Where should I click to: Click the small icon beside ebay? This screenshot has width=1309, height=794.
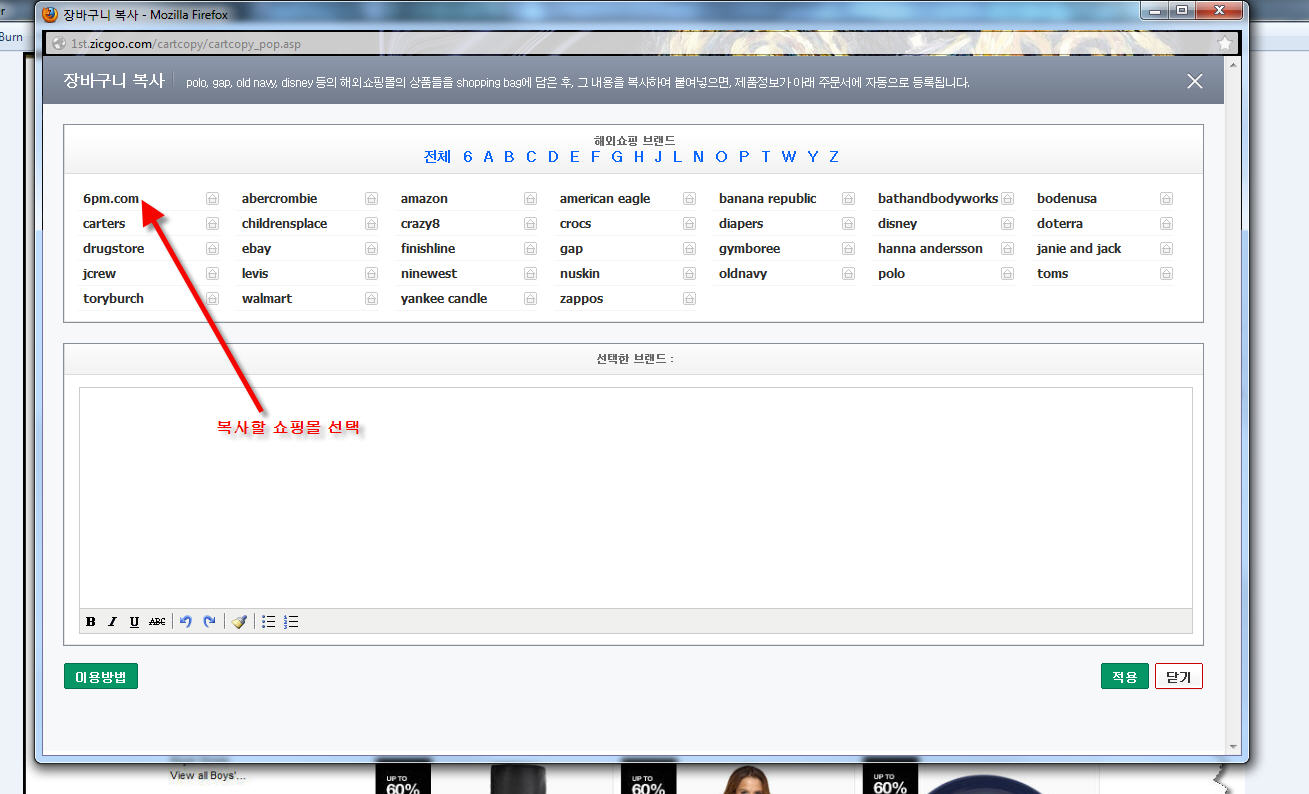coord(371,249)
